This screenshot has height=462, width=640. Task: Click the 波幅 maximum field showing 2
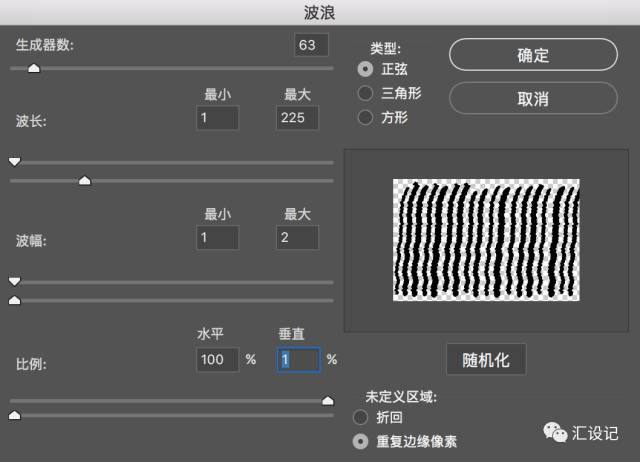pyautogui.click(x=297, y=238)
